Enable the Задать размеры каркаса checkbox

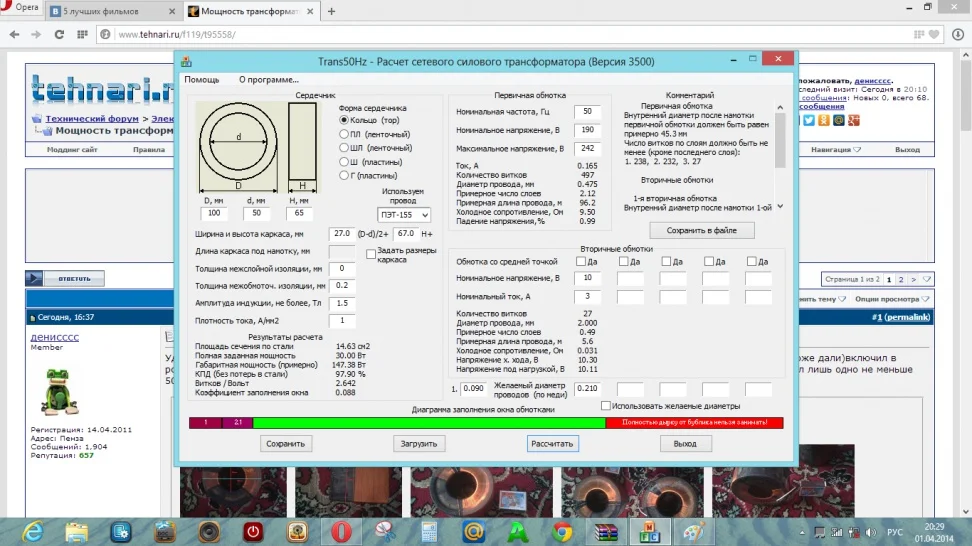(x=371, y=254)
